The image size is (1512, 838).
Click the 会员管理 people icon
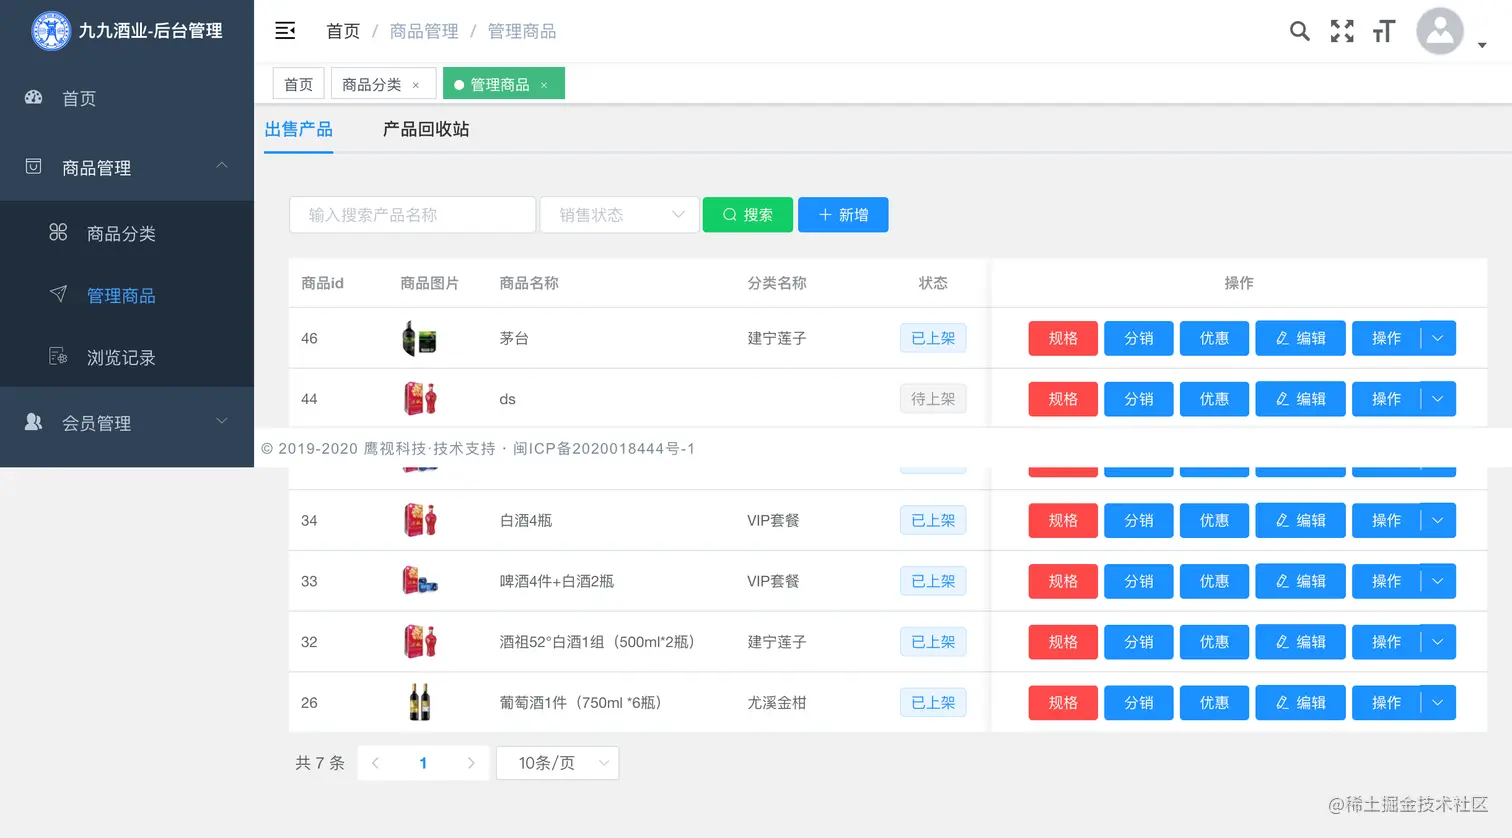tap(34, 422)
